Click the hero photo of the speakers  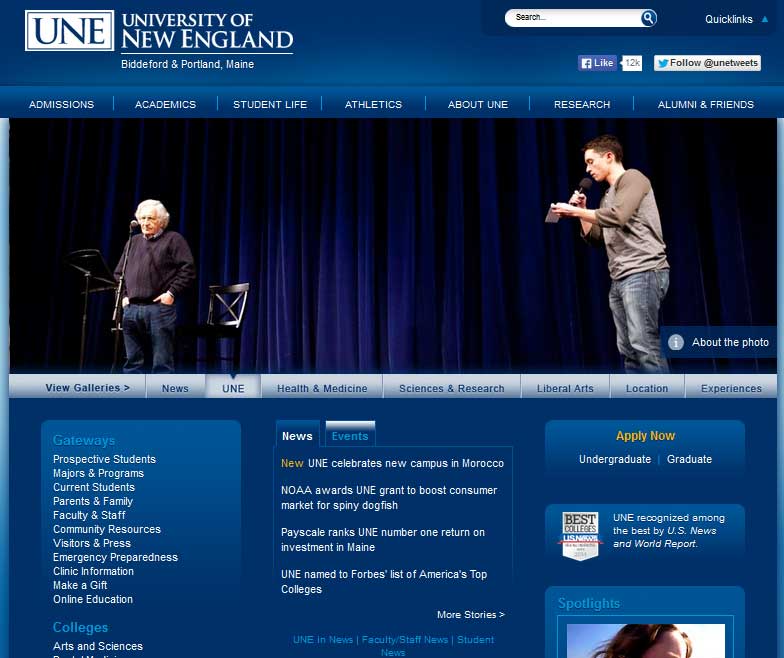point(392,246)
